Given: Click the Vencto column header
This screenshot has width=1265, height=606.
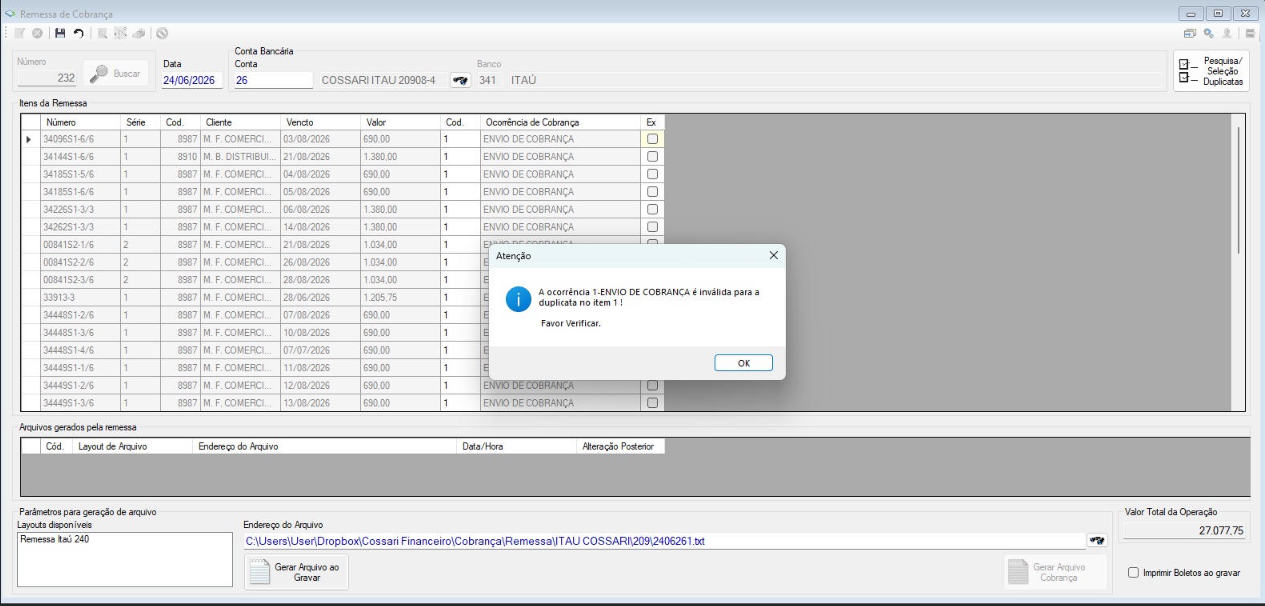Looking at the screenshot, I should [x=320, y=122].
